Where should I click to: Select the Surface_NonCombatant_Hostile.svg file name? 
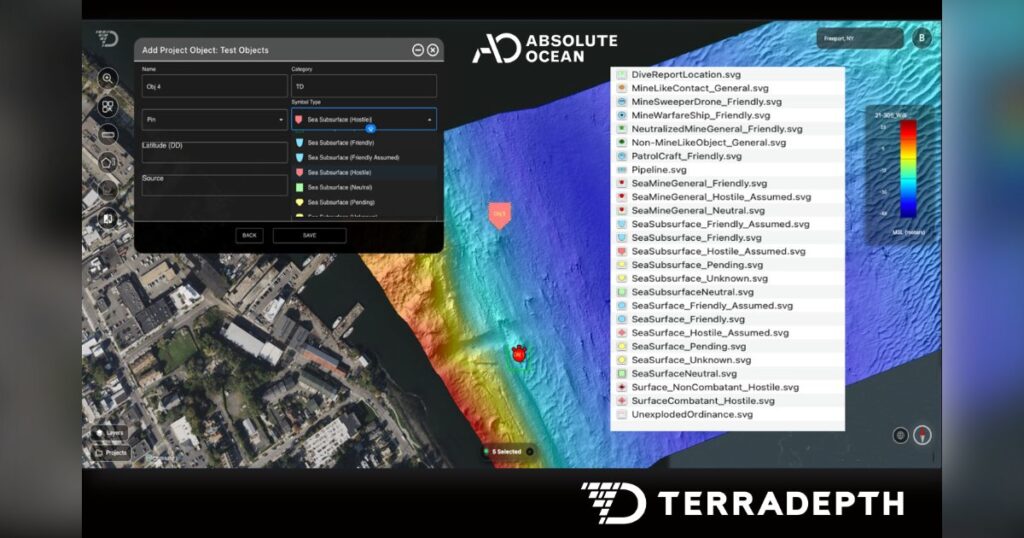coord(715,387)
